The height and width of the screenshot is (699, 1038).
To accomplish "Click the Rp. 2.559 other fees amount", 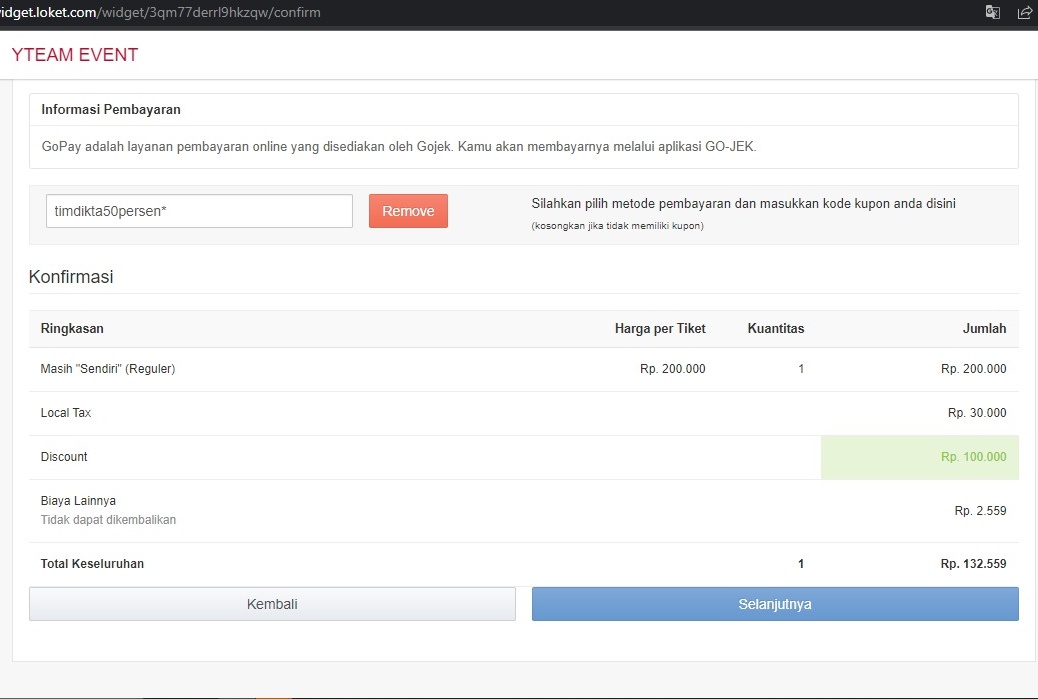I will pyautogui.click(x=980, y=510).
